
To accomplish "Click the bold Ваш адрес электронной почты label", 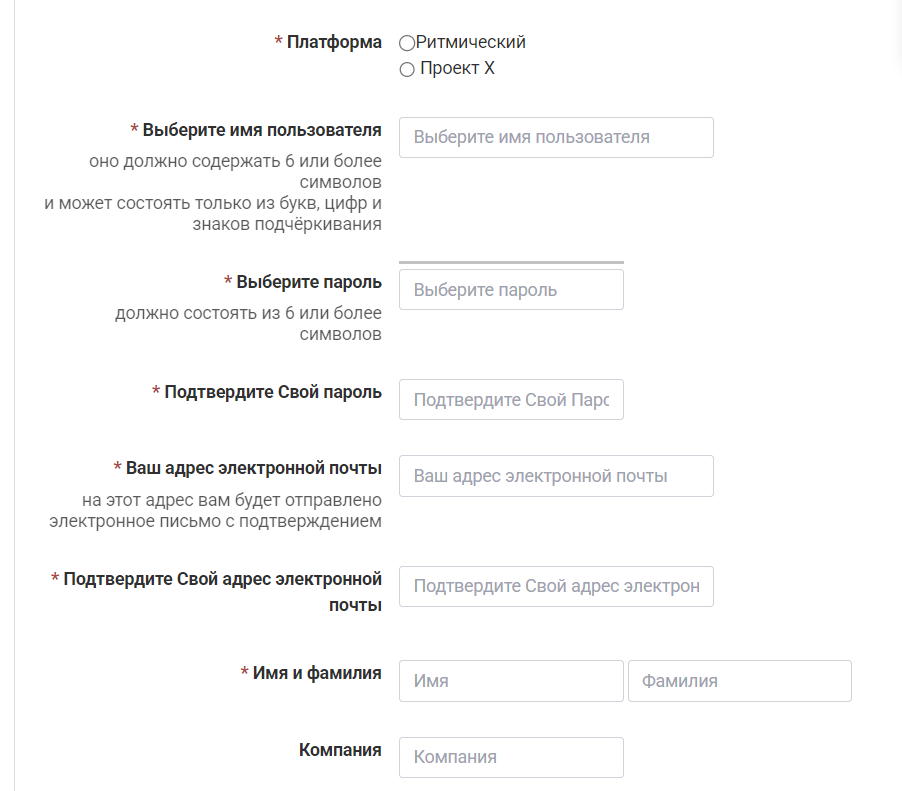I will click(x=254, y=468).
